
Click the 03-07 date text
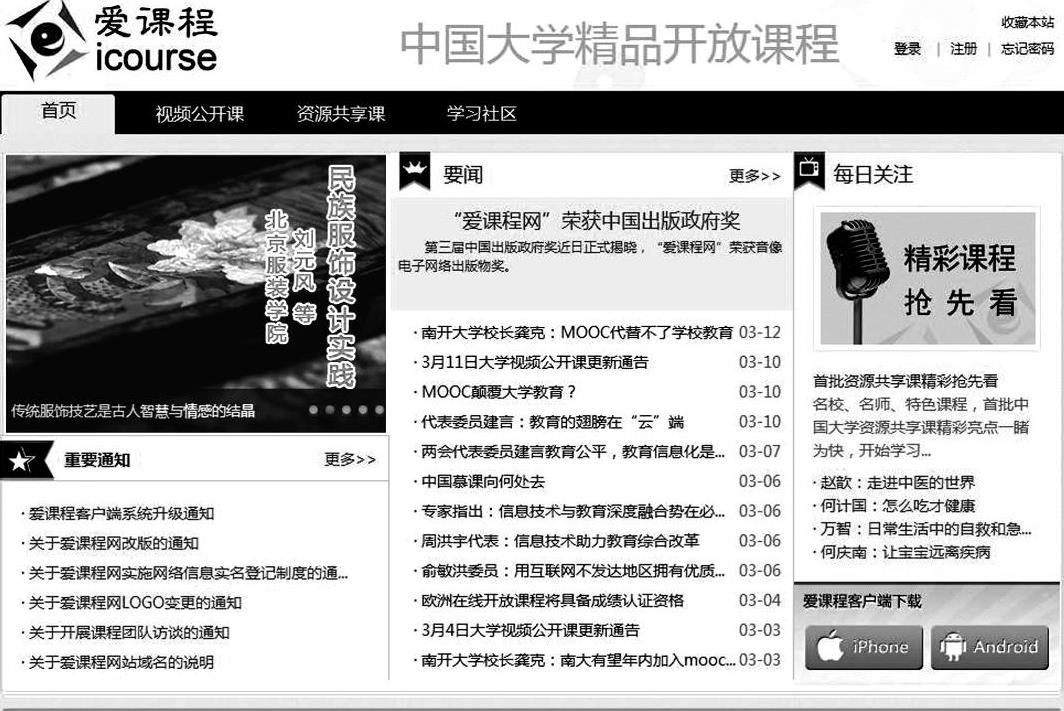[759, 452]
